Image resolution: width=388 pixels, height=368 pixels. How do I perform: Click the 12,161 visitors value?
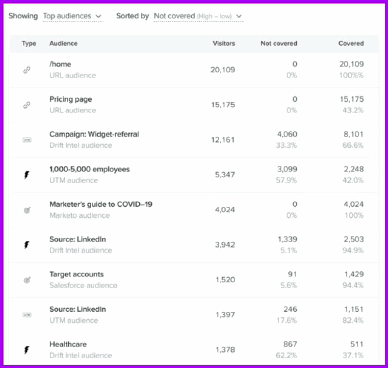point(223,140)
